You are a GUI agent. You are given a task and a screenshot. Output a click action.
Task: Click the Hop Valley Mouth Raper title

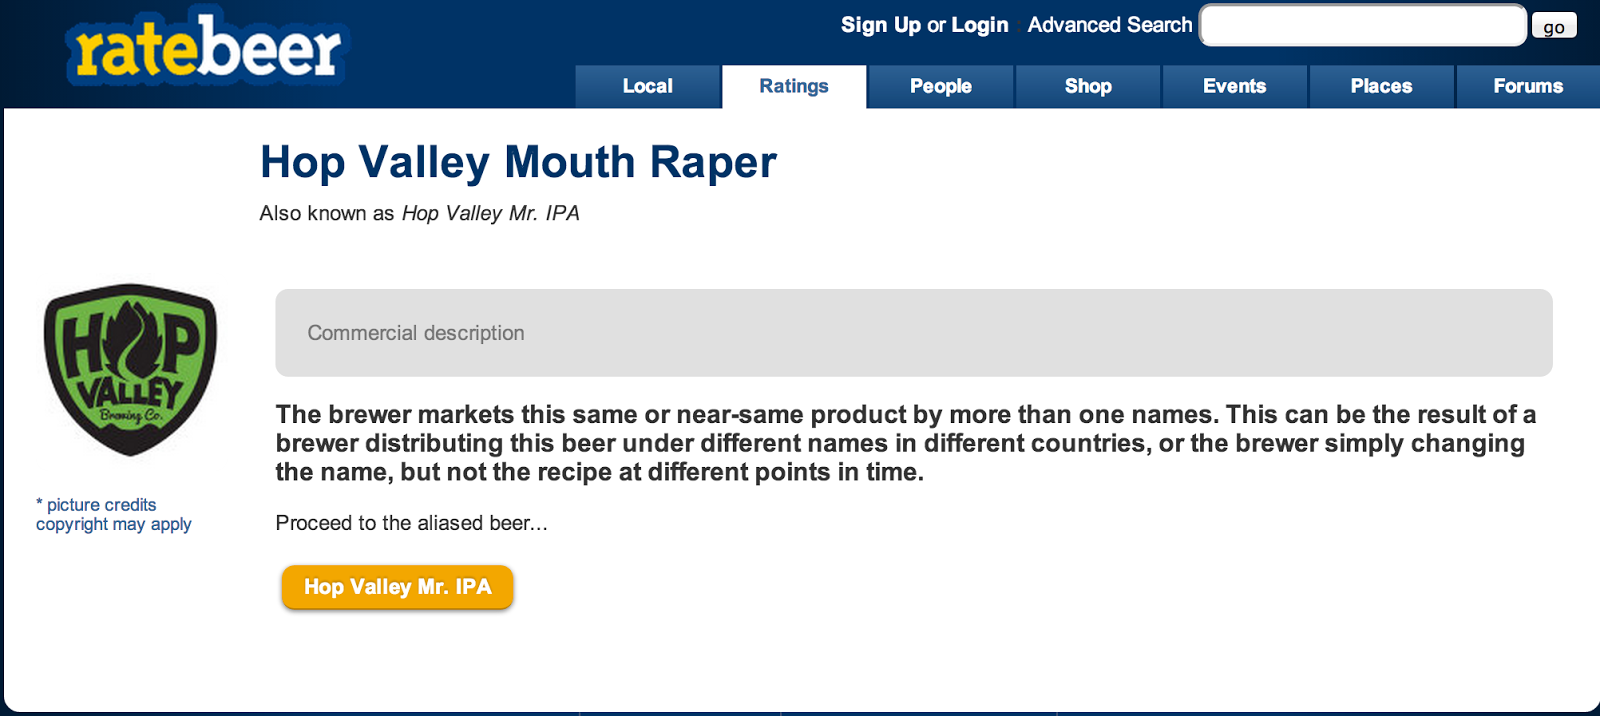coord(518,162)
